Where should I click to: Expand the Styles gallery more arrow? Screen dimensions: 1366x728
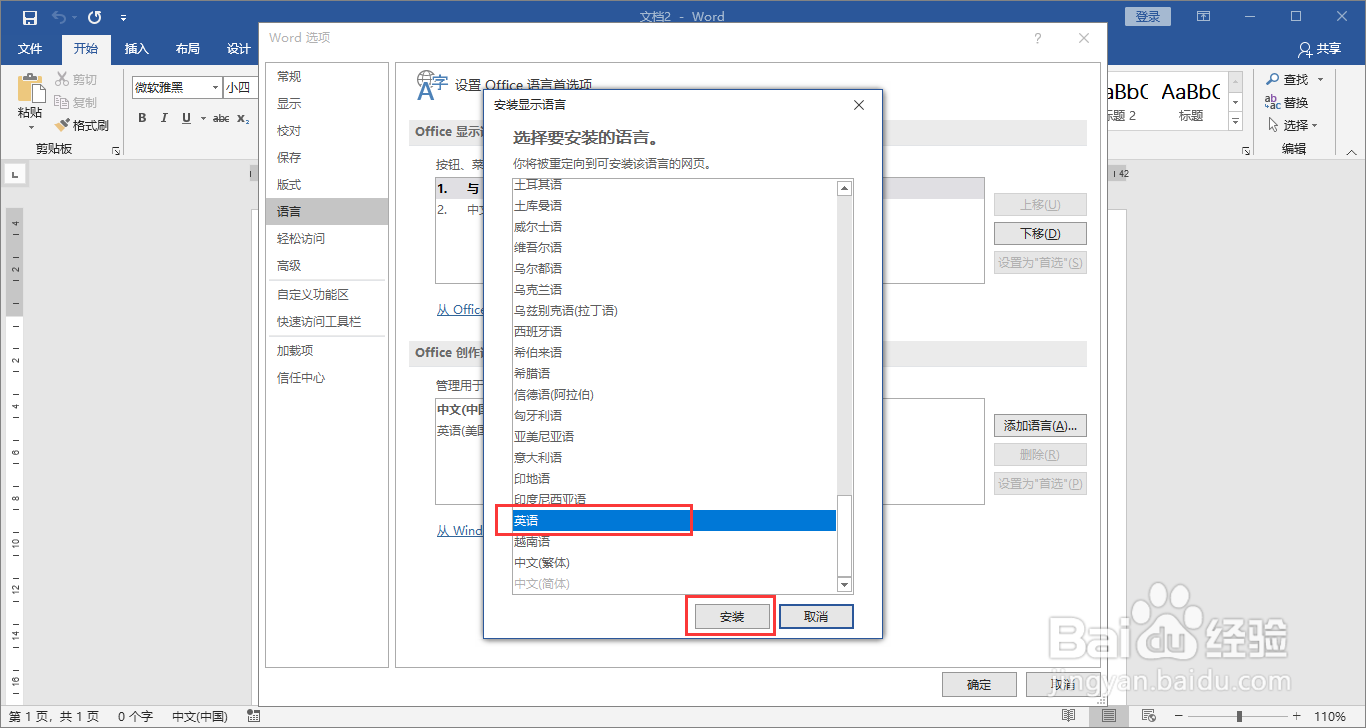point(1235,122)
